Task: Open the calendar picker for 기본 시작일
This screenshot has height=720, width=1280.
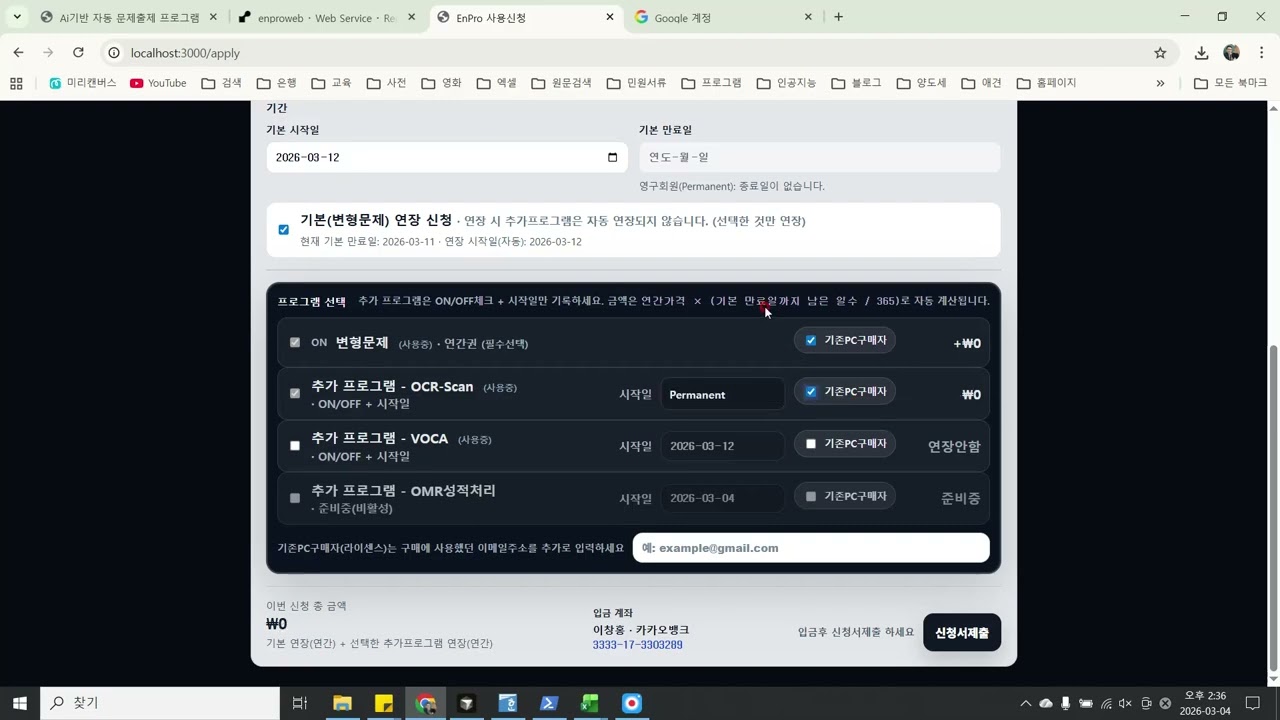Action: [613, 157]
